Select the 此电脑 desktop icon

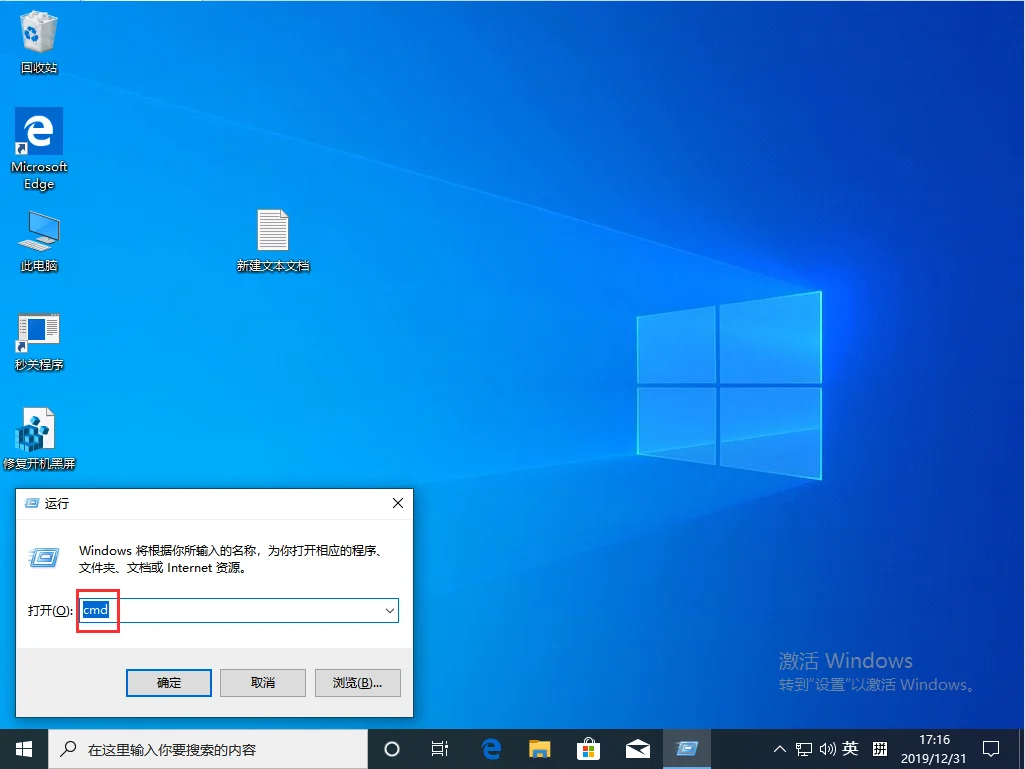point(39,241)
